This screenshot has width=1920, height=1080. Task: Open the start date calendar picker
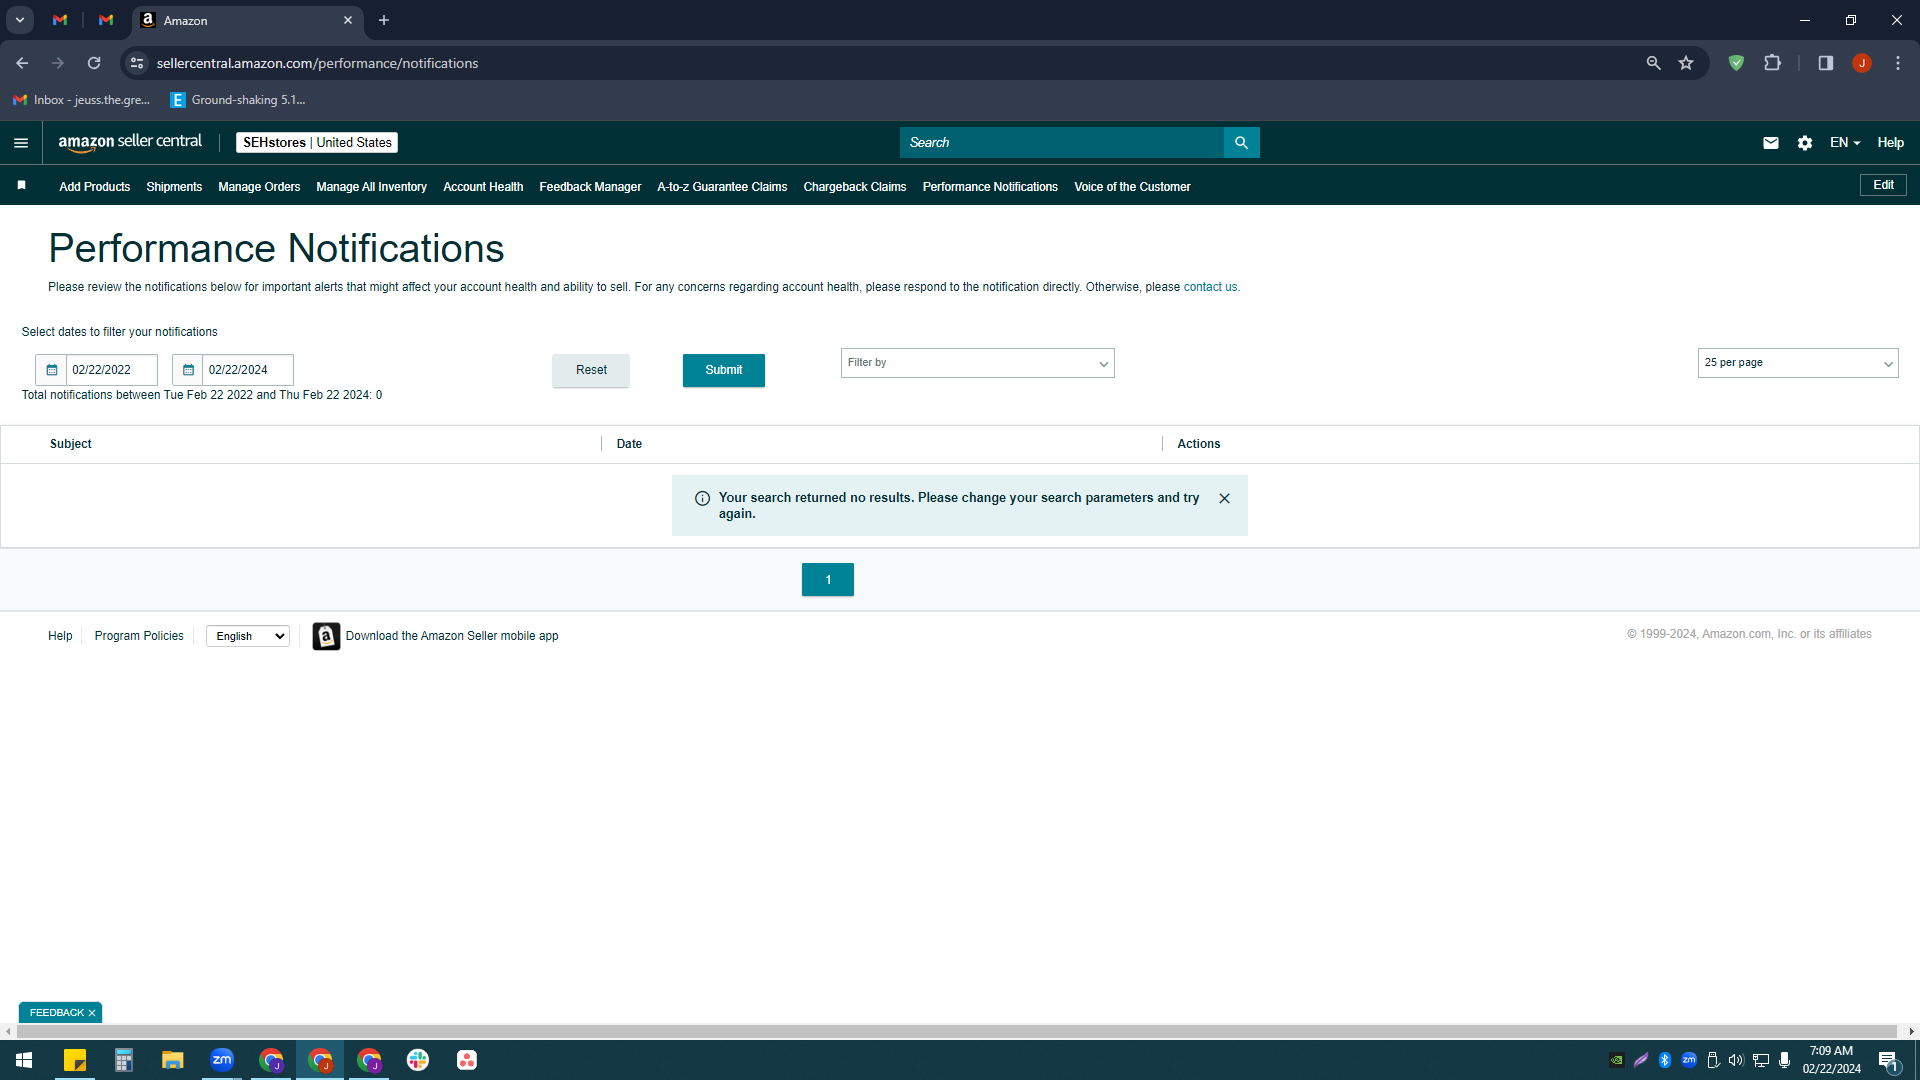(51, 370)
